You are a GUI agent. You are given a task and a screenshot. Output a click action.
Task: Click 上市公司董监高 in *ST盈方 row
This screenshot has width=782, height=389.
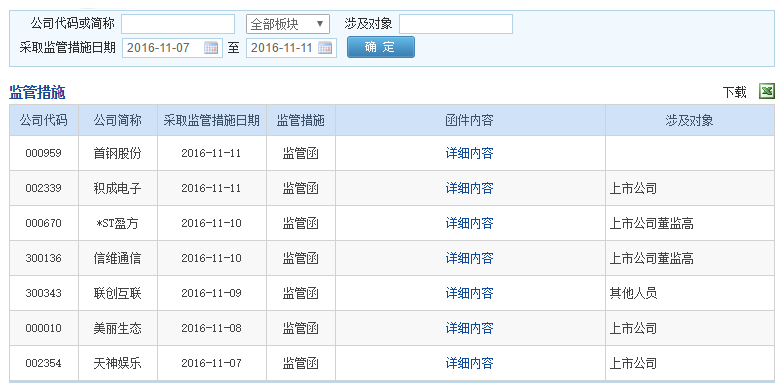651,223
